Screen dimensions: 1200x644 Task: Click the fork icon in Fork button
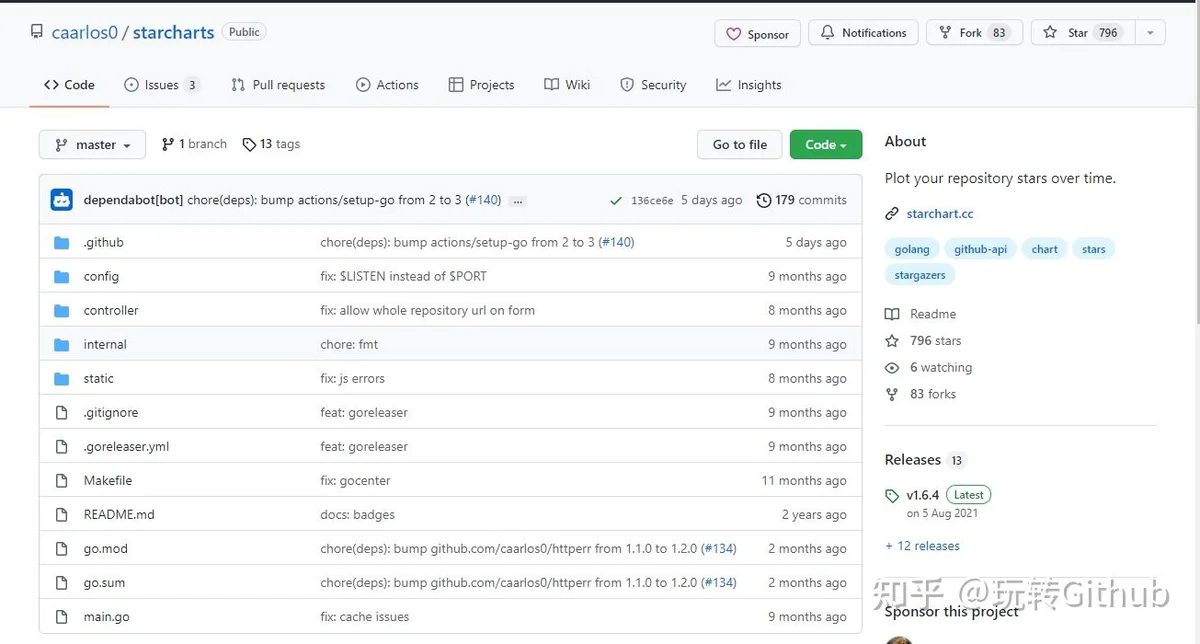click(945, 33)
